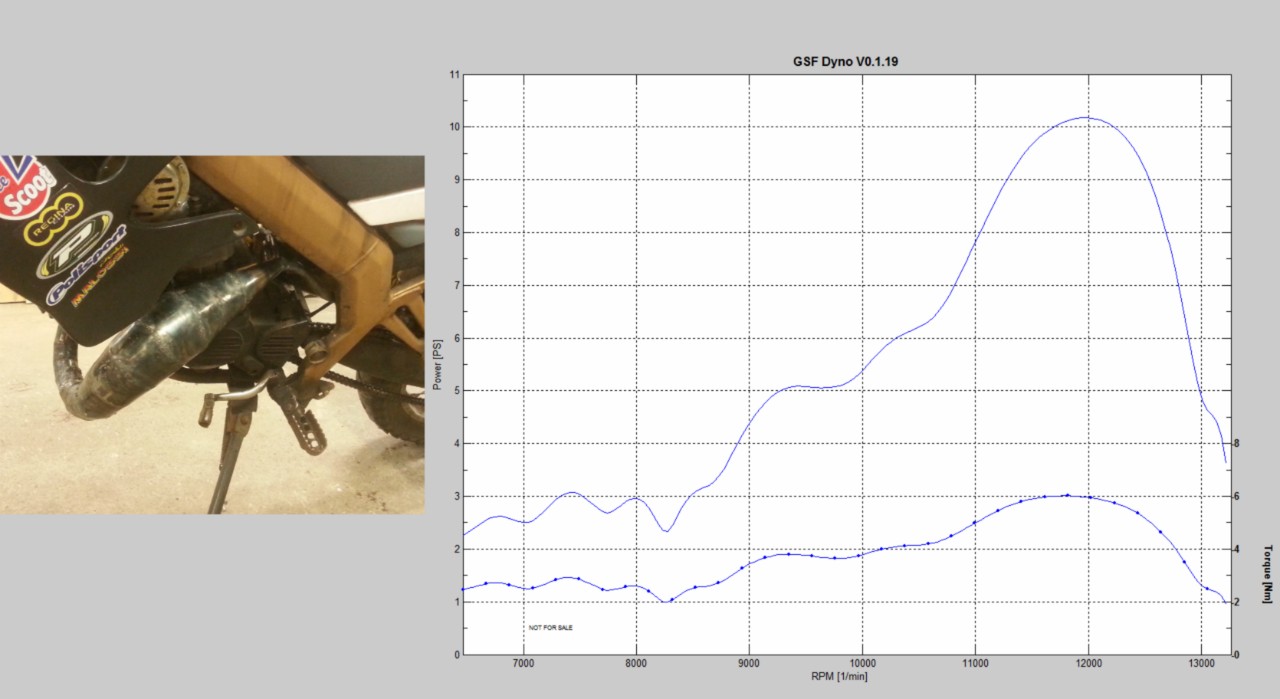Screen dimensions: 1280x699
Task: Click the 9000 RPM tick label
Action: [x=749, y=663]
